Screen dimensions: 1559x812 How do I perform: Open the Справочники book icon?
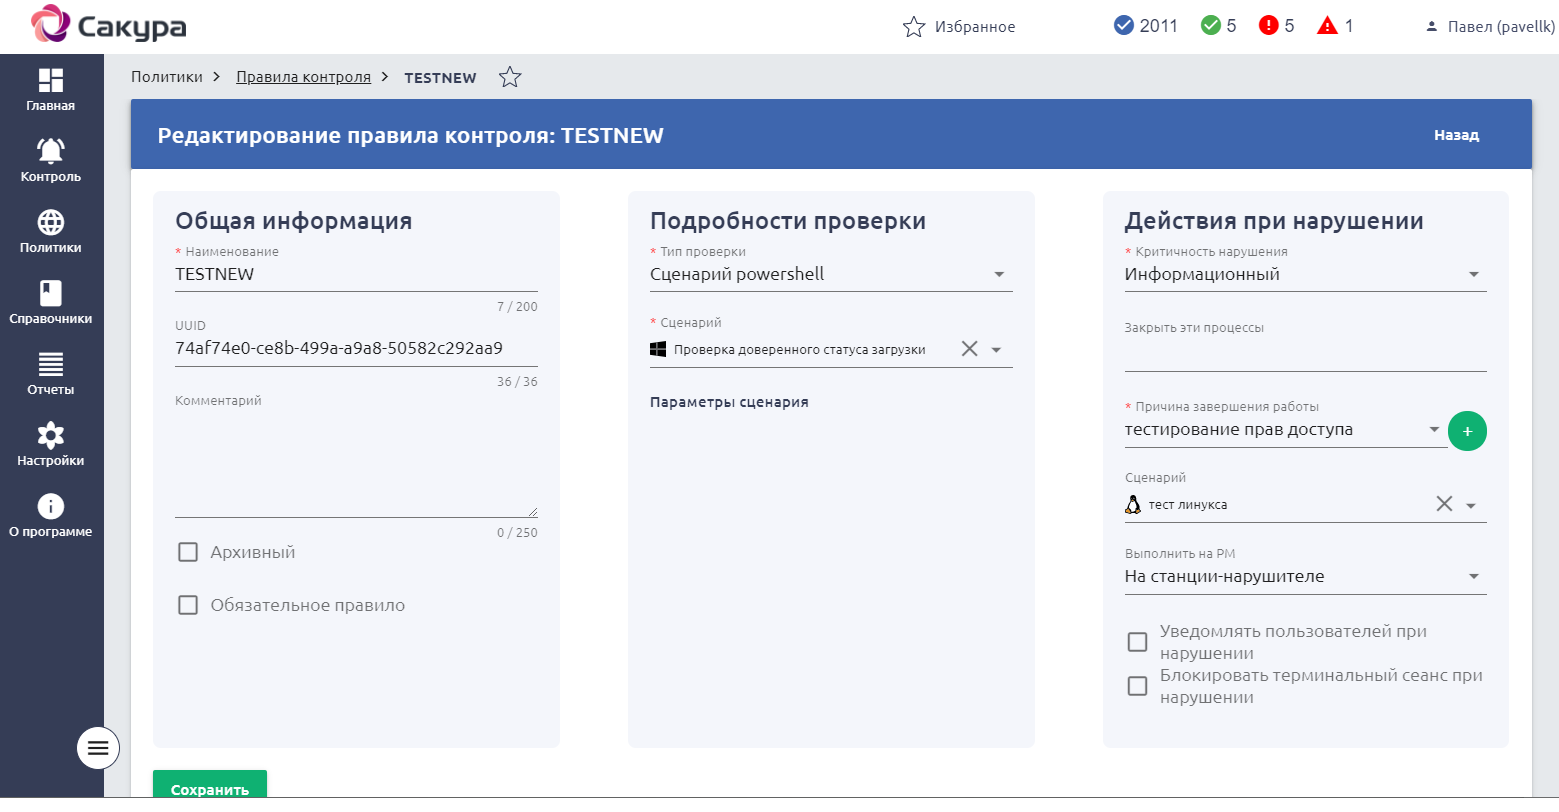pos(51,293)
